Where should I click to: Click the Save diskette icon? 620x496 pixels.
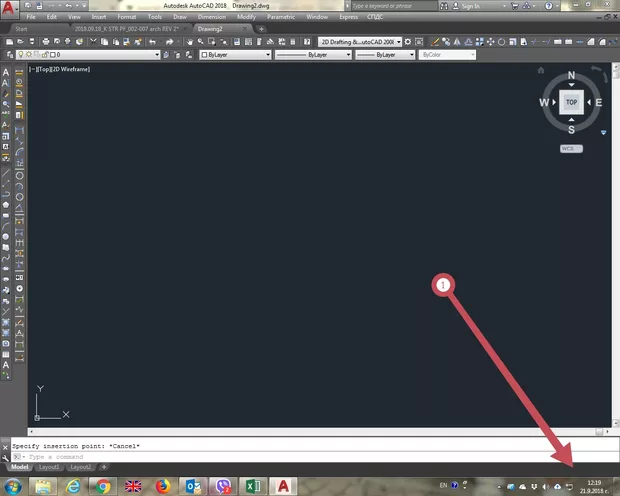tap(32, 42)
